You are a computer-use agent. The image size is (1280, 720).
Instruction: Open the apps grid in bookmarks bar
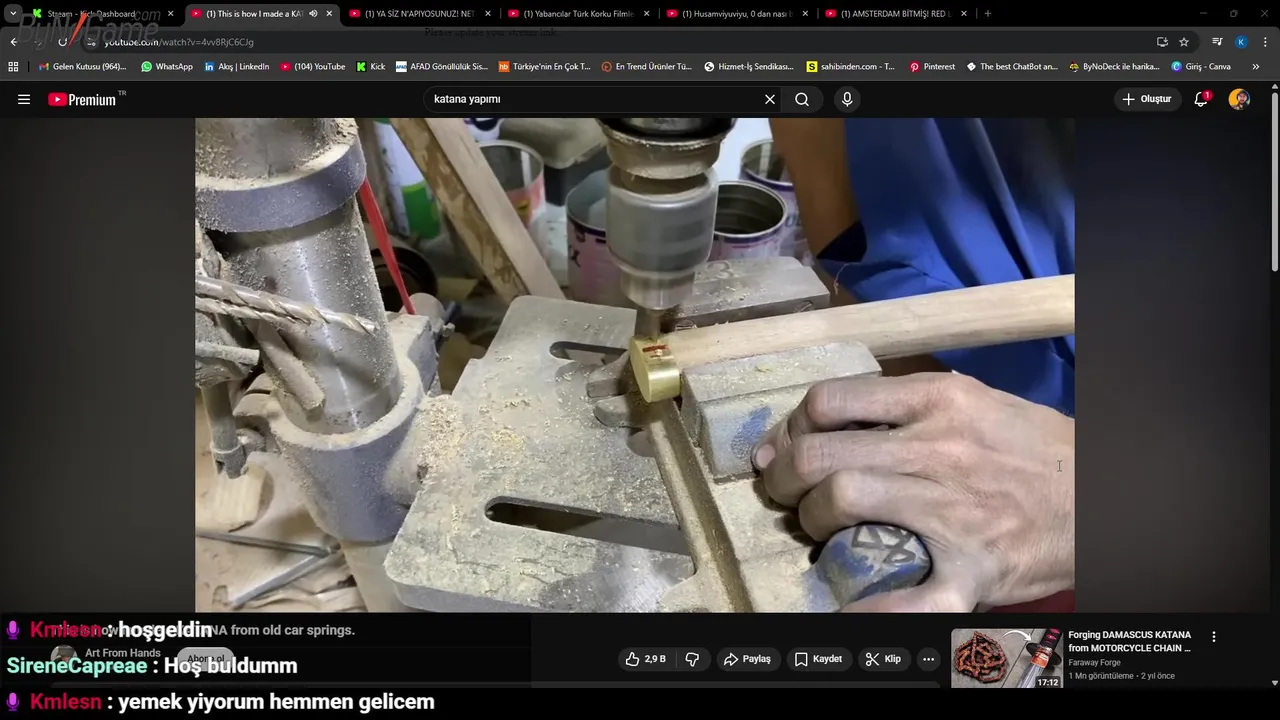pyautogui.click(x=13, y=67)
